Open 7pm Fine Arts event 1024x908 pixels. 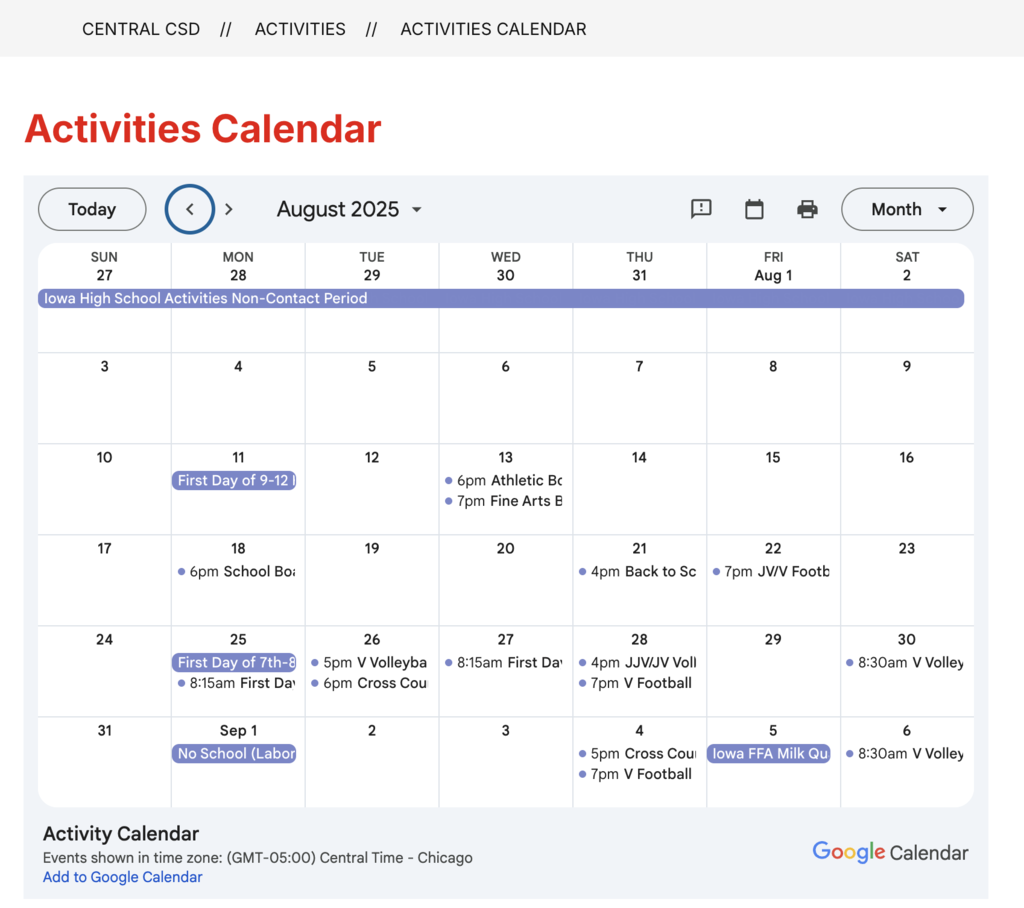coord(503,501)
